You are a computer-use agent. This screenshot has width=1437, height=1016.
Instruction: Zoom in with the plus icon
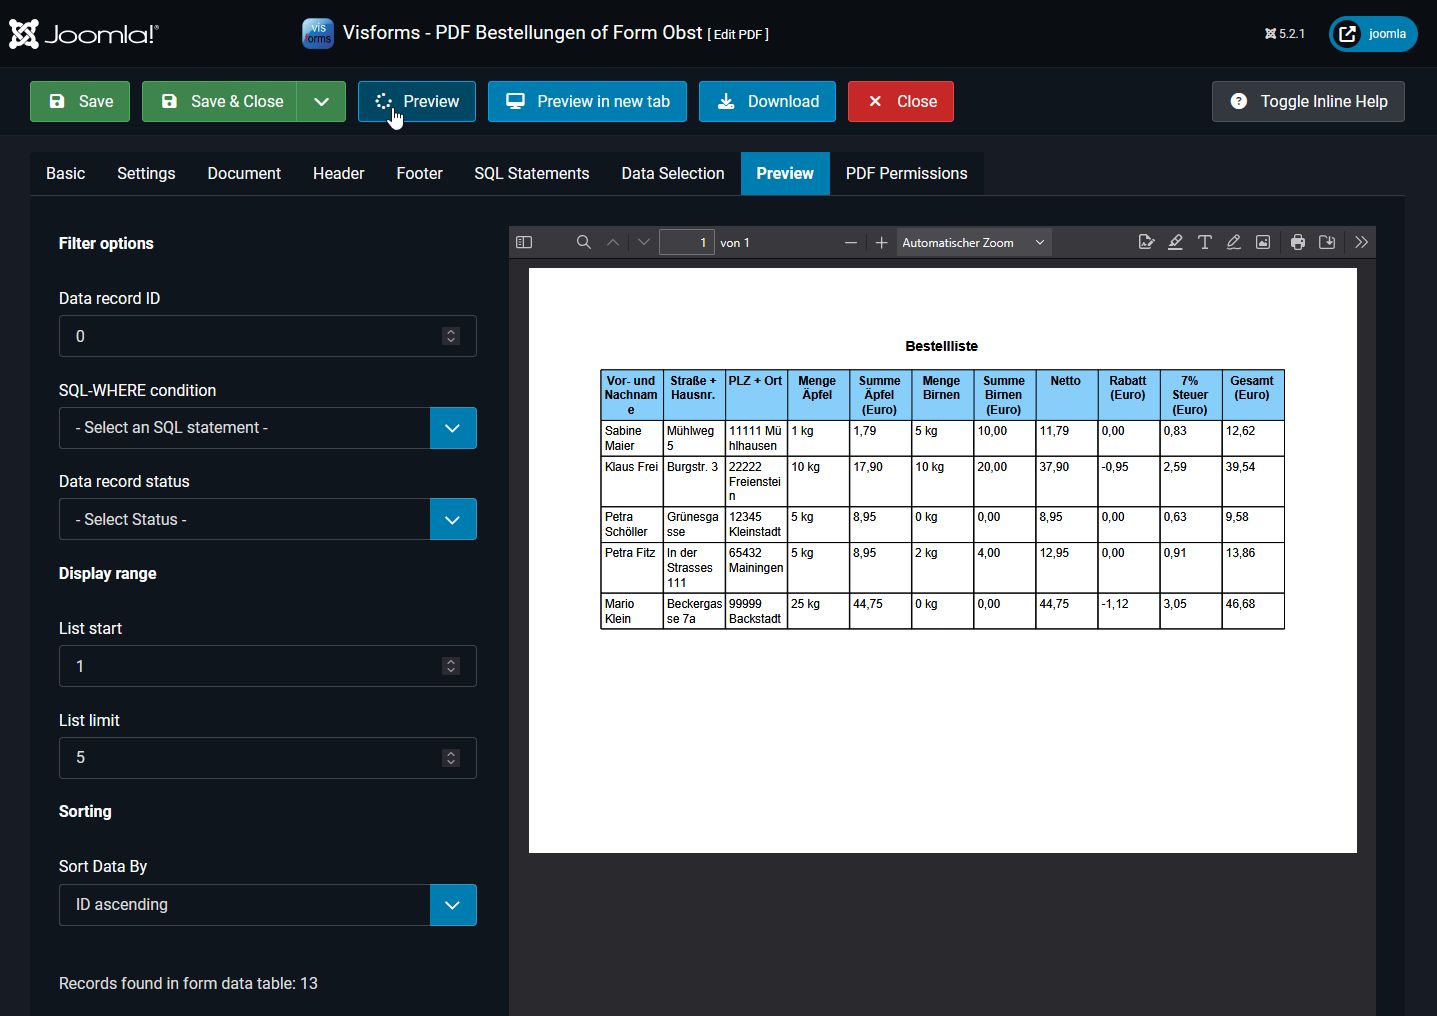pos(881,242)
